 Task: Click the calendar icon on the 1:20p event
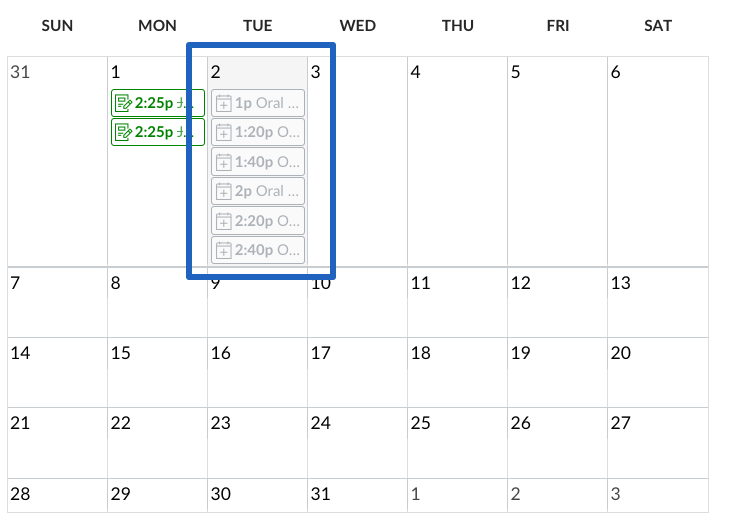coord(224,132)
